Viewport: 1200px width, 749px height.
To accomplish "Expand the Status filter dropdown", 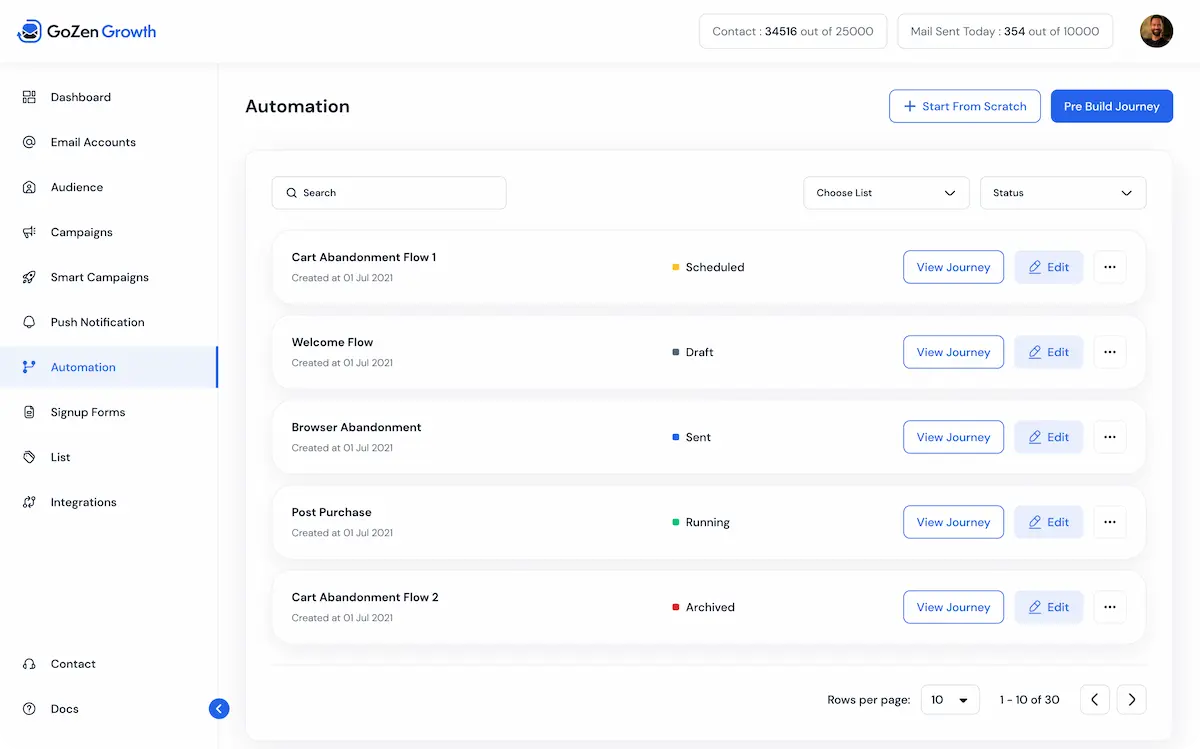I will click(x=1062, y=192).
